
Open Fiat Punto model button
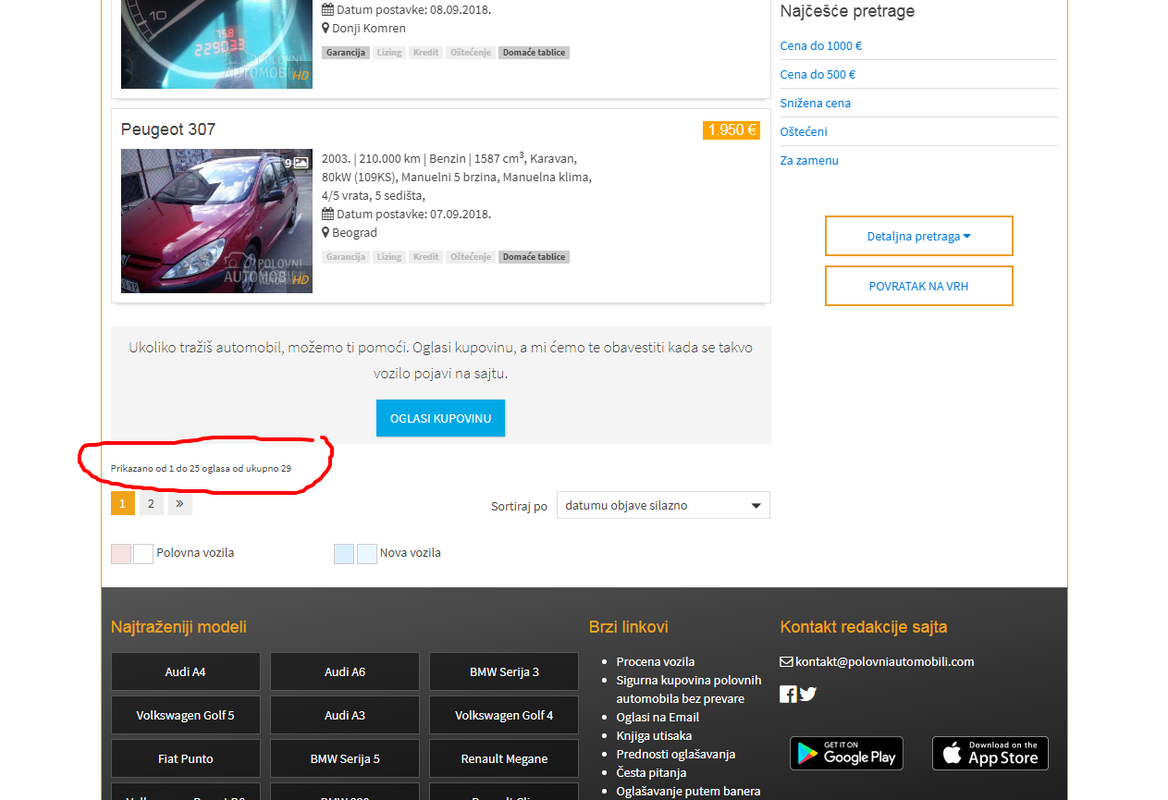click(185, 759)
